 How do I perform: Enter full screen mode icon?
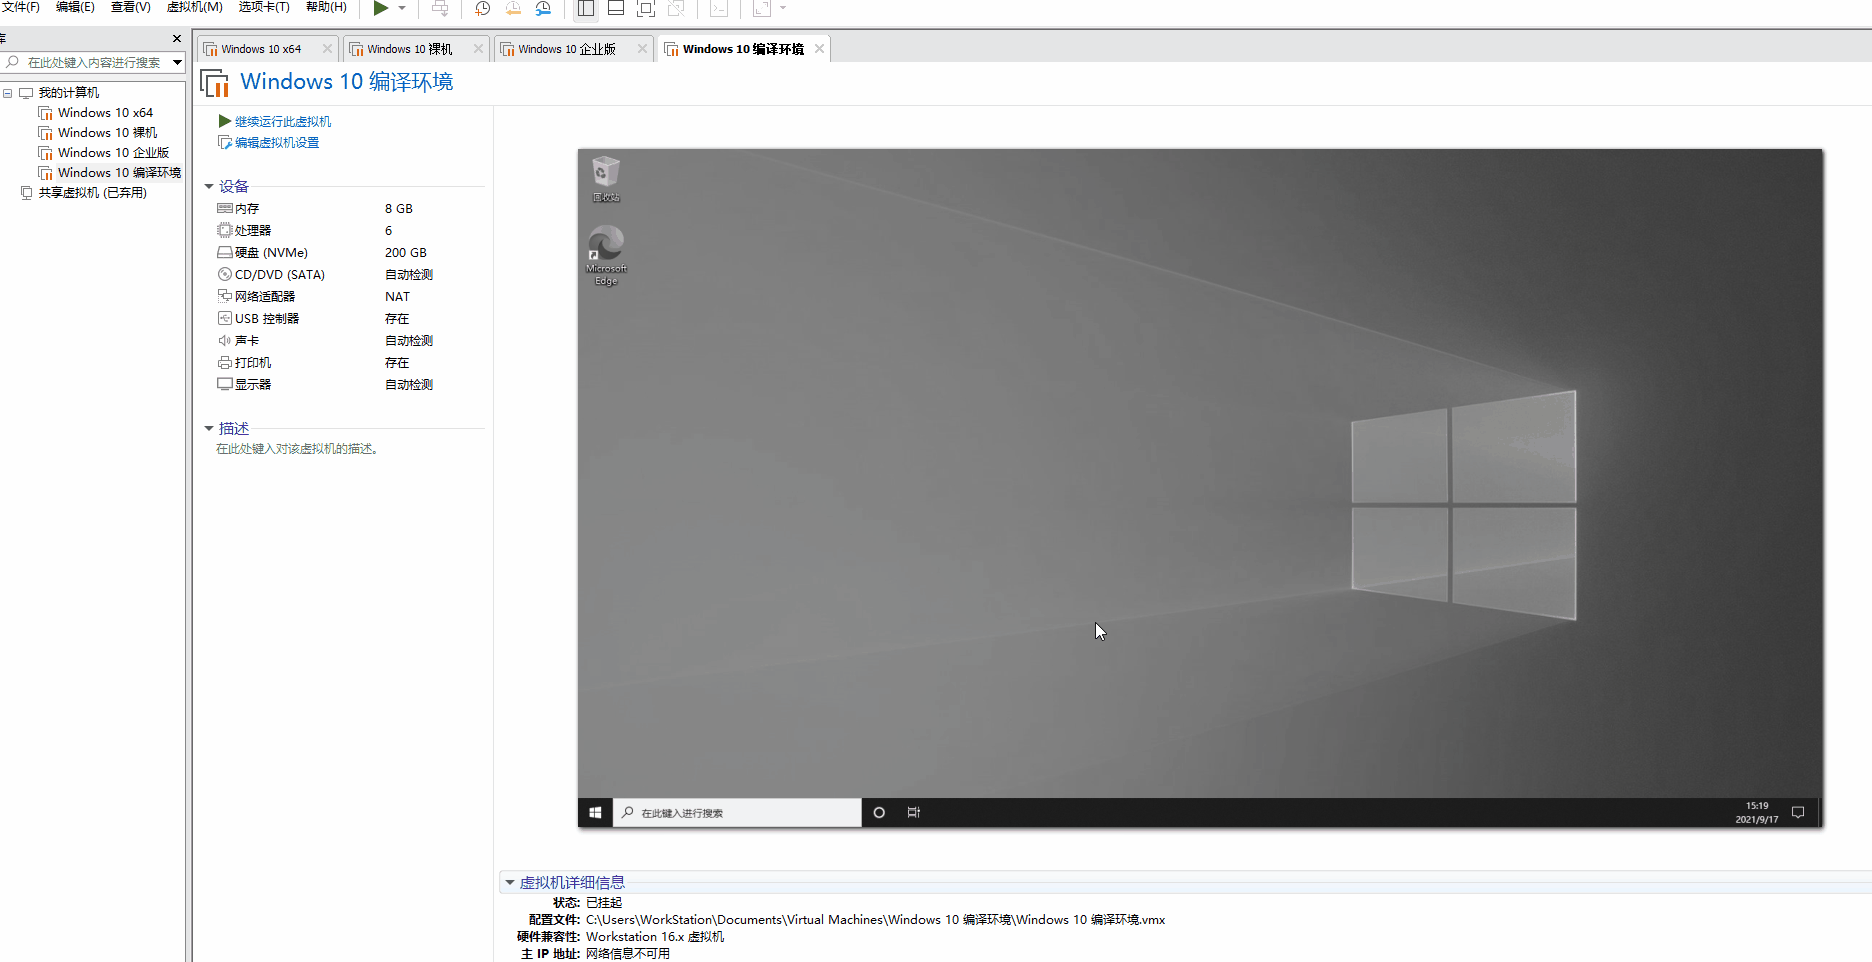tap(646, 8)
